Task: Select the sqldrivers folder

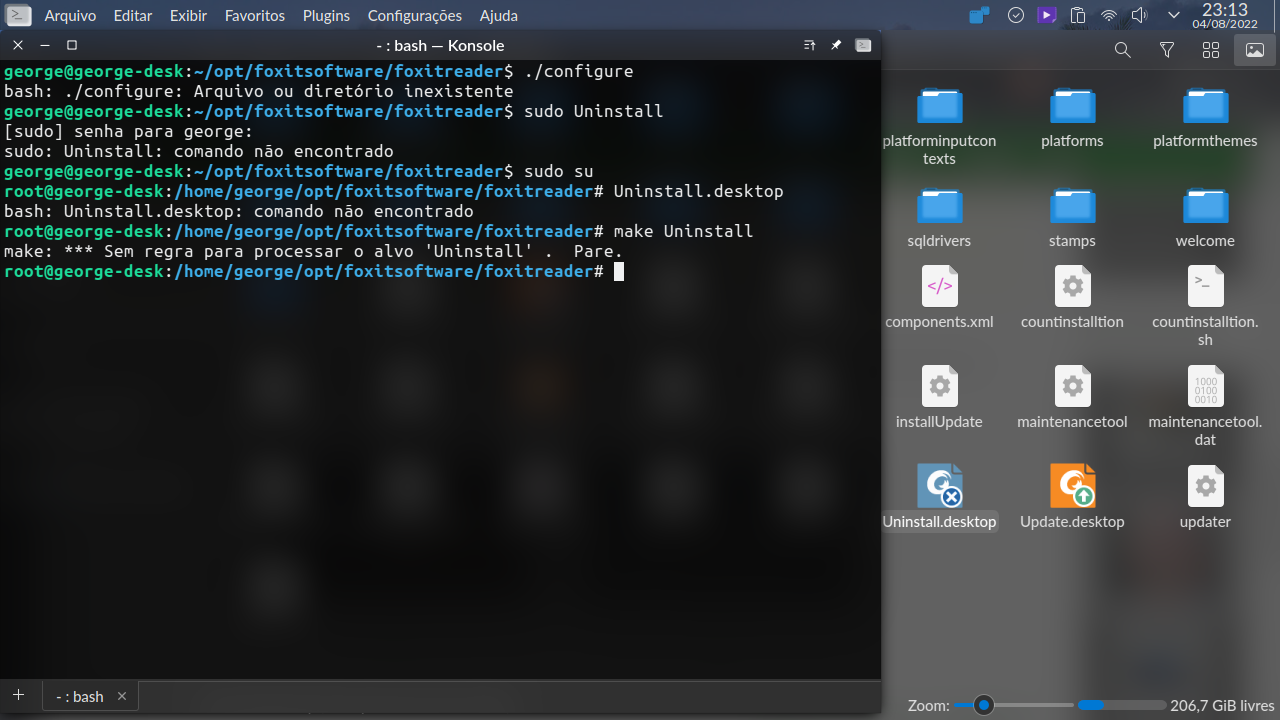Action: (939, 218)
